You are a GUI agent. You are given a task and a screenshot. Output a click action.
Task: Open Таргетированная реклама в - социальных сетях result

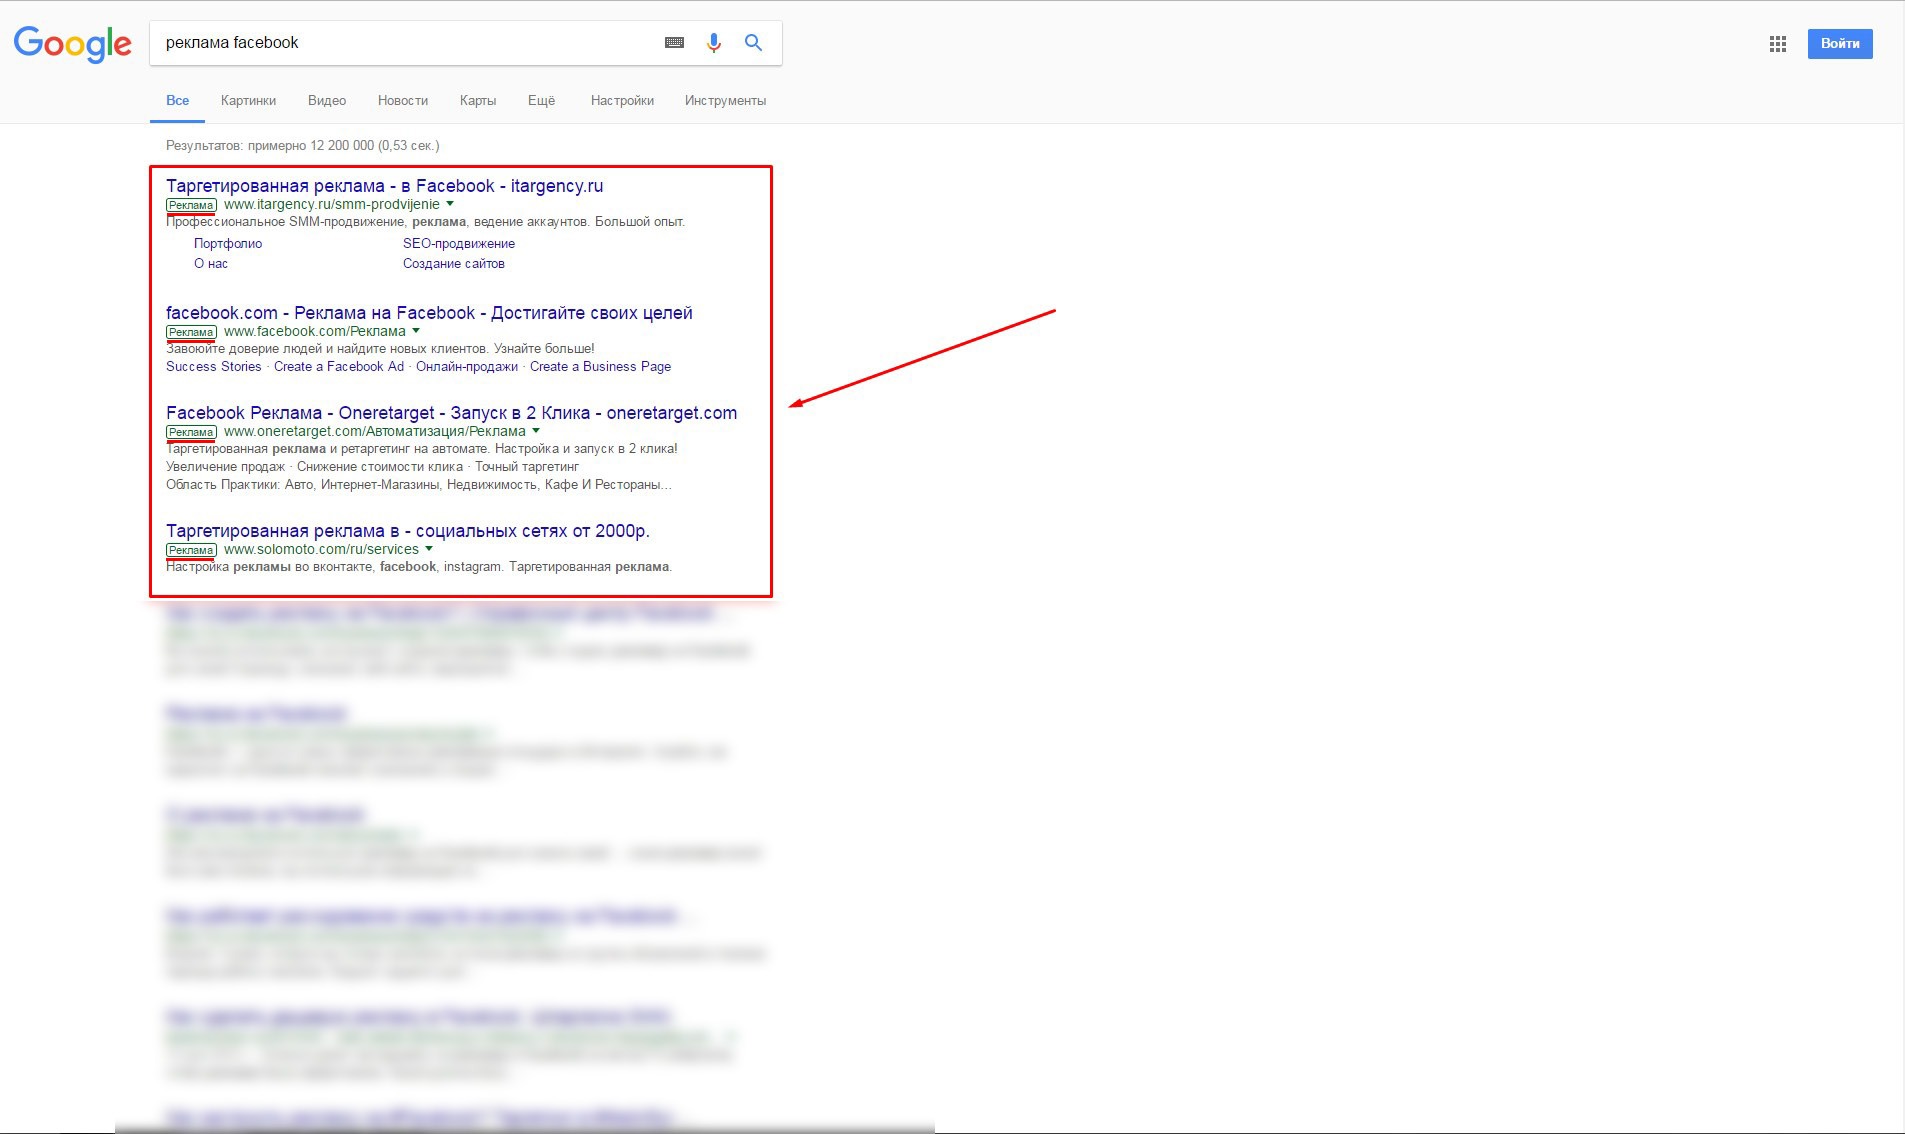(x=408, y=531)
